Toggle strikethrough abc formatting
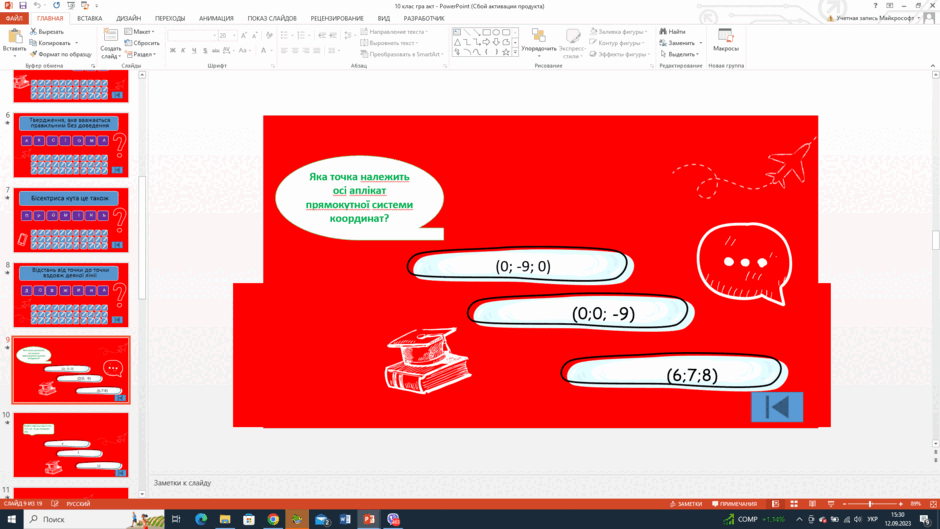Screen dimensions: 940x529 tap(216, 51)
